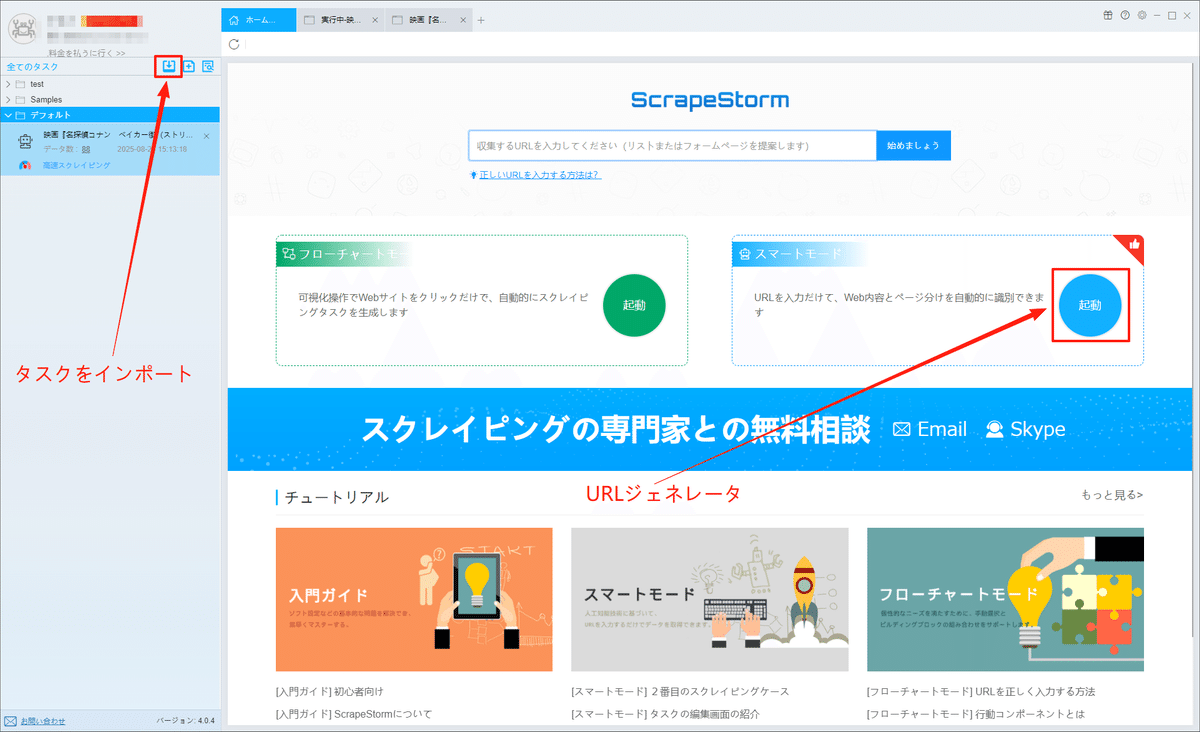Click もっと見る> link
1200x732 pixels.
tap(1112, 495)
